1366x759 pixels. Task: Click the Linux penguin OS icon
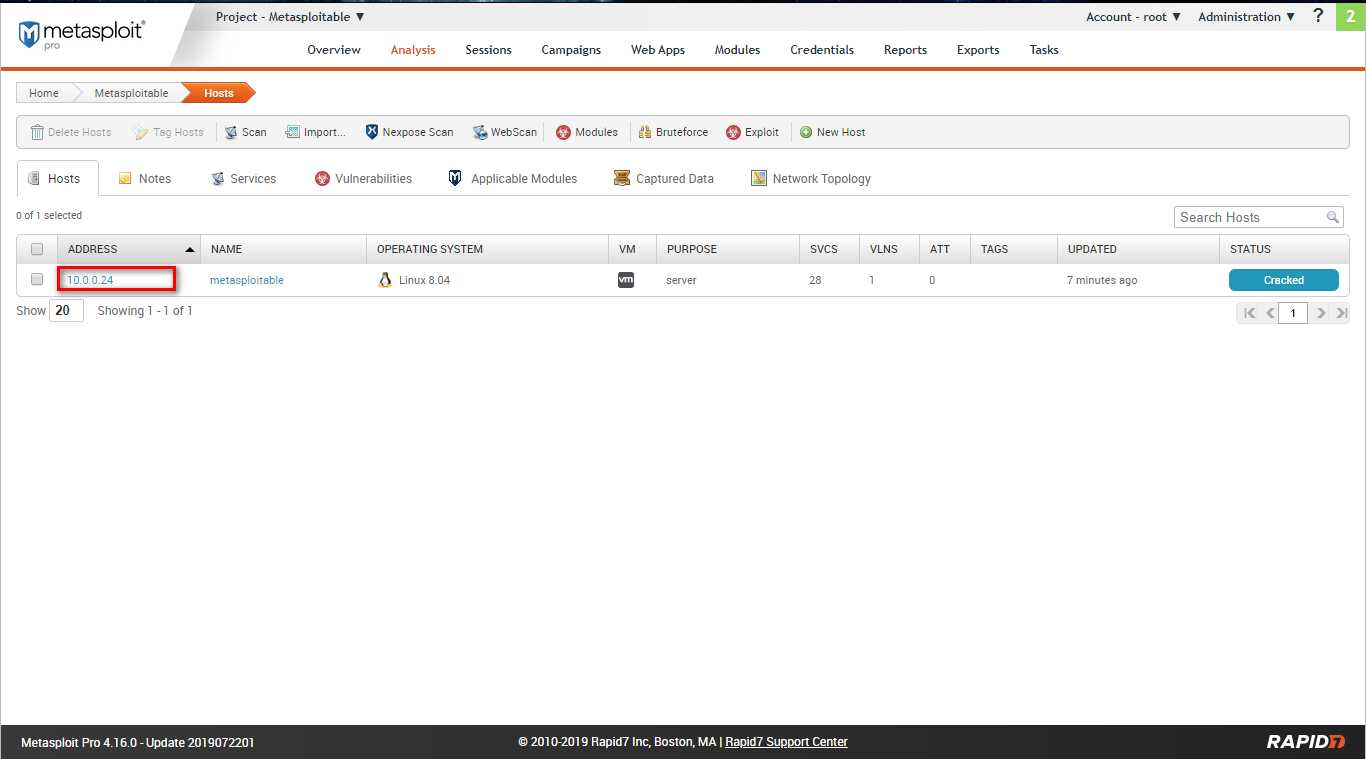[x=385, y=280]
